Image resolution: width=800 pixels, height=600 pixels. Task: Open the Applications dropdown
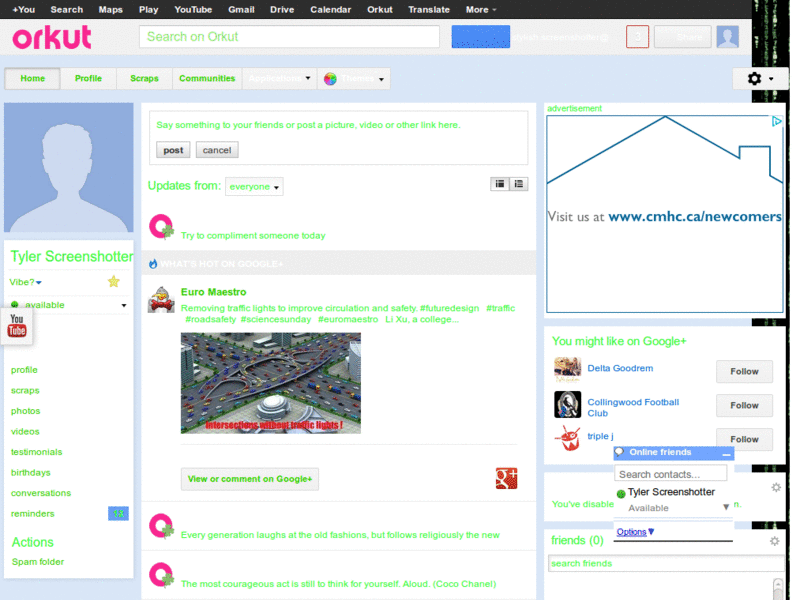pos(280,79)
